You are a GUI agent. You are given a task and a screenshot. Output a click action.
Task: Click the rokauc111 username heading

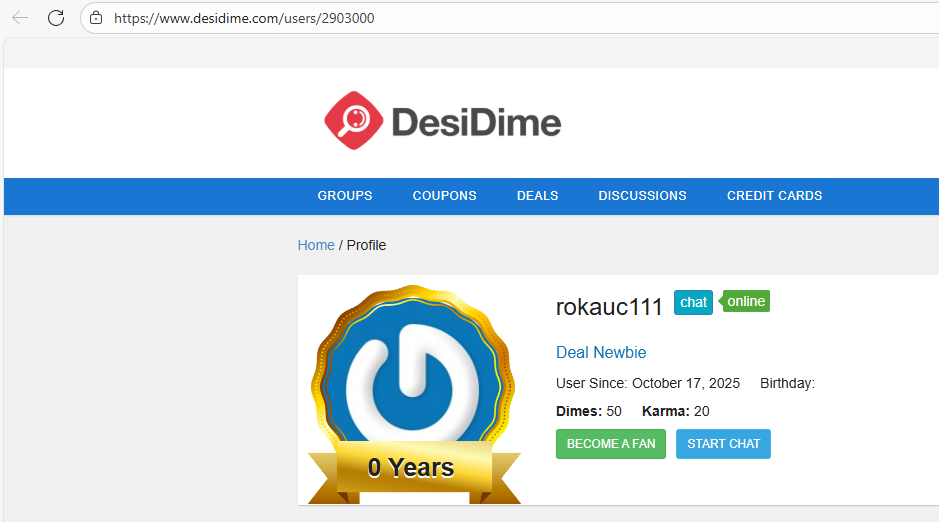point(609,307)
